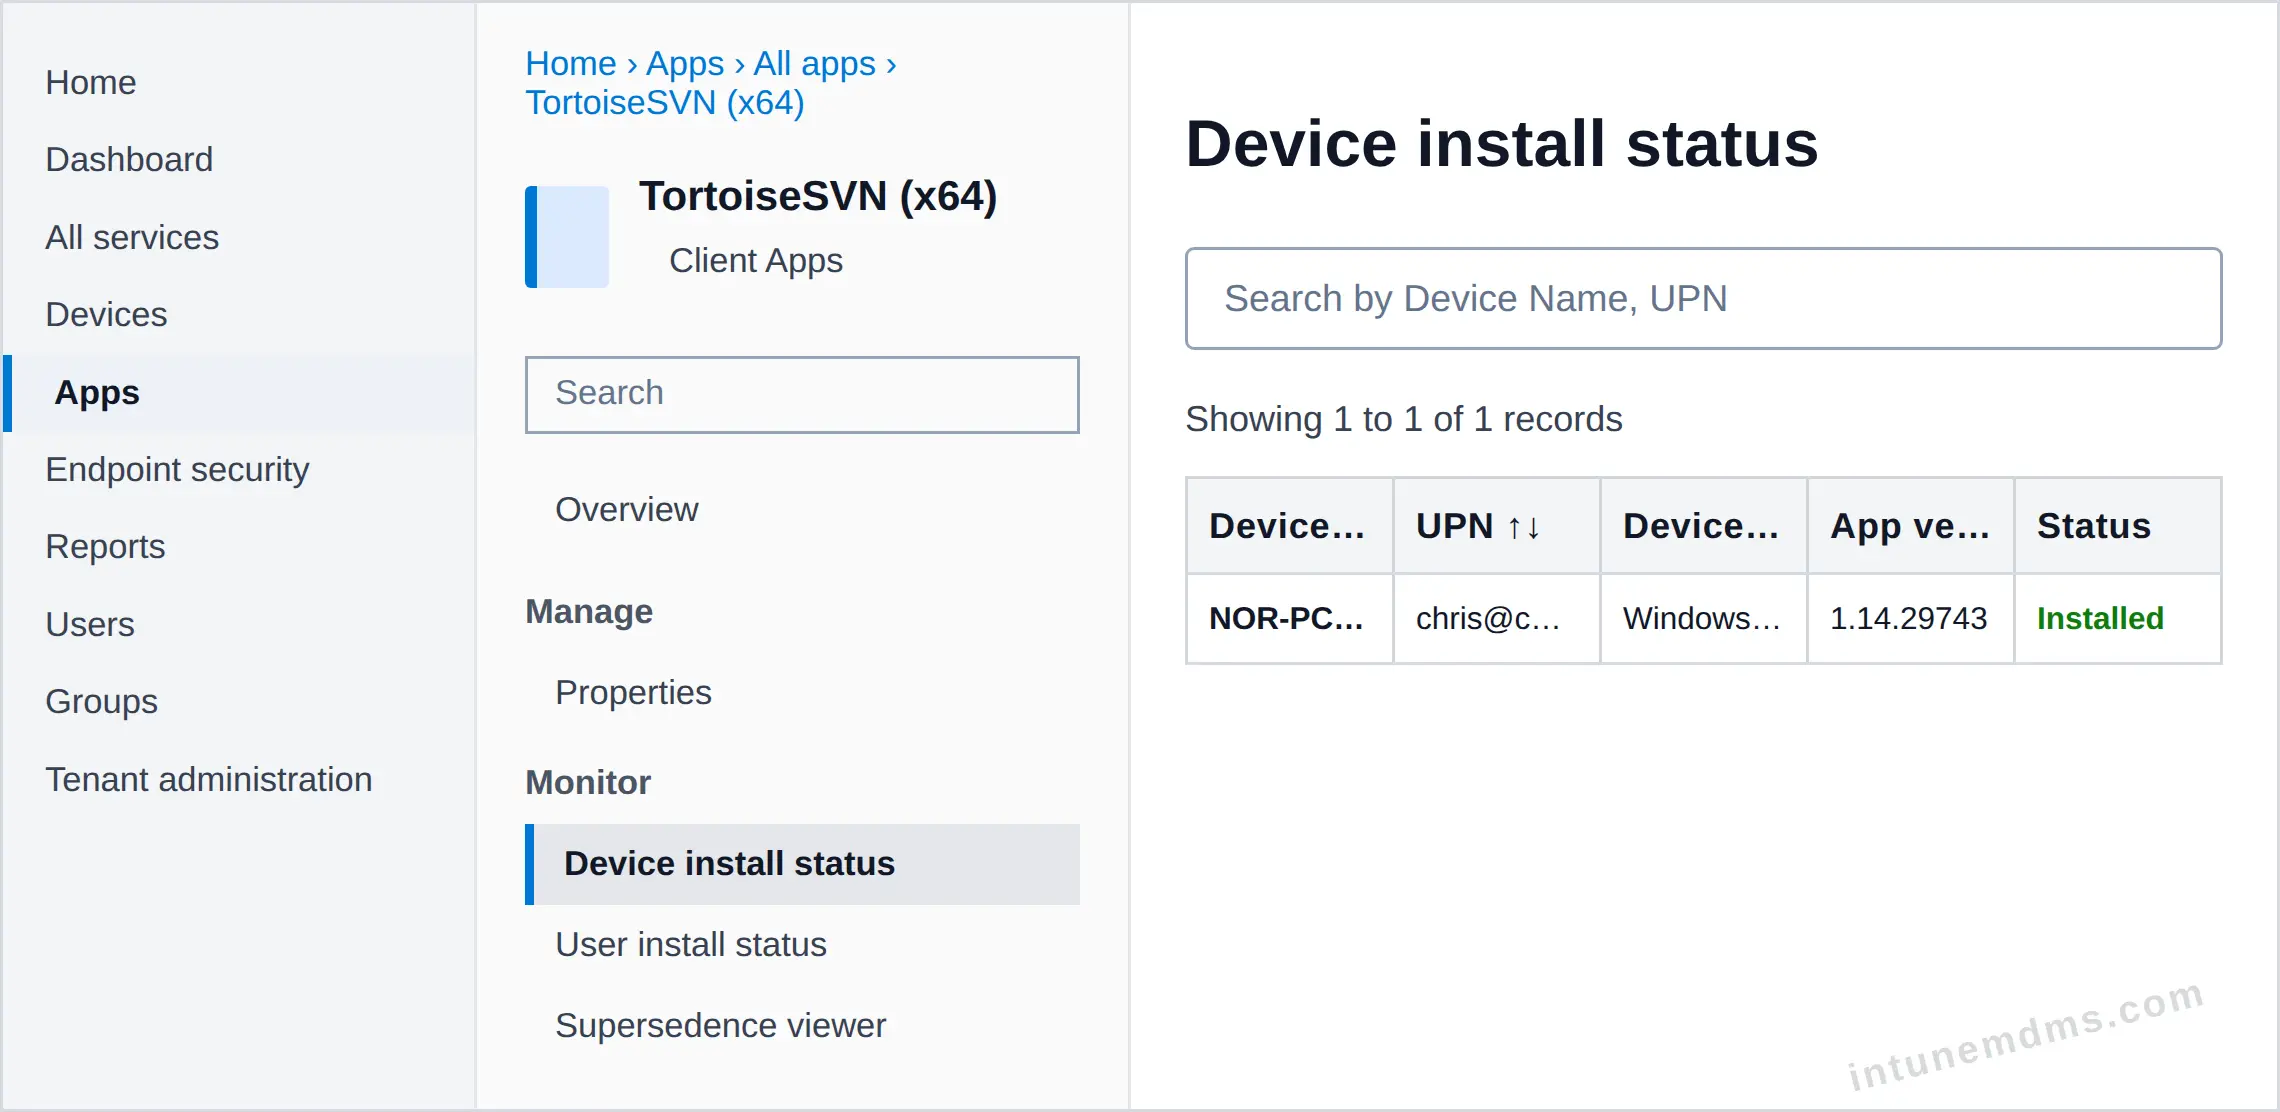Focus Search by Device Name, UPN field
The height and width of the screenshot is (1112, 2280).
point(1703,298)
